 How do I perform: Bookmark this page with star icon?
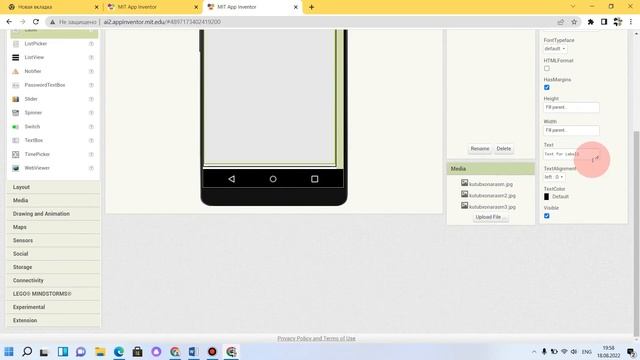tap(574, 22)
